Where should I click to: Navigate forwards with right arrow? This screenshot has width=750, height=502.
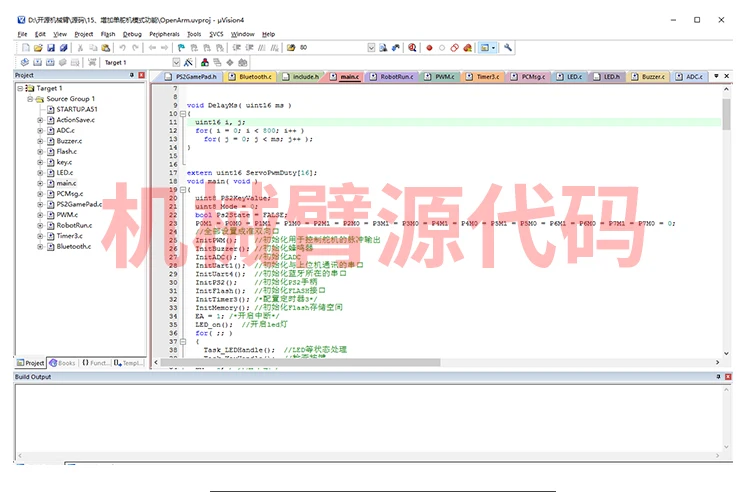tap(165, 48)
